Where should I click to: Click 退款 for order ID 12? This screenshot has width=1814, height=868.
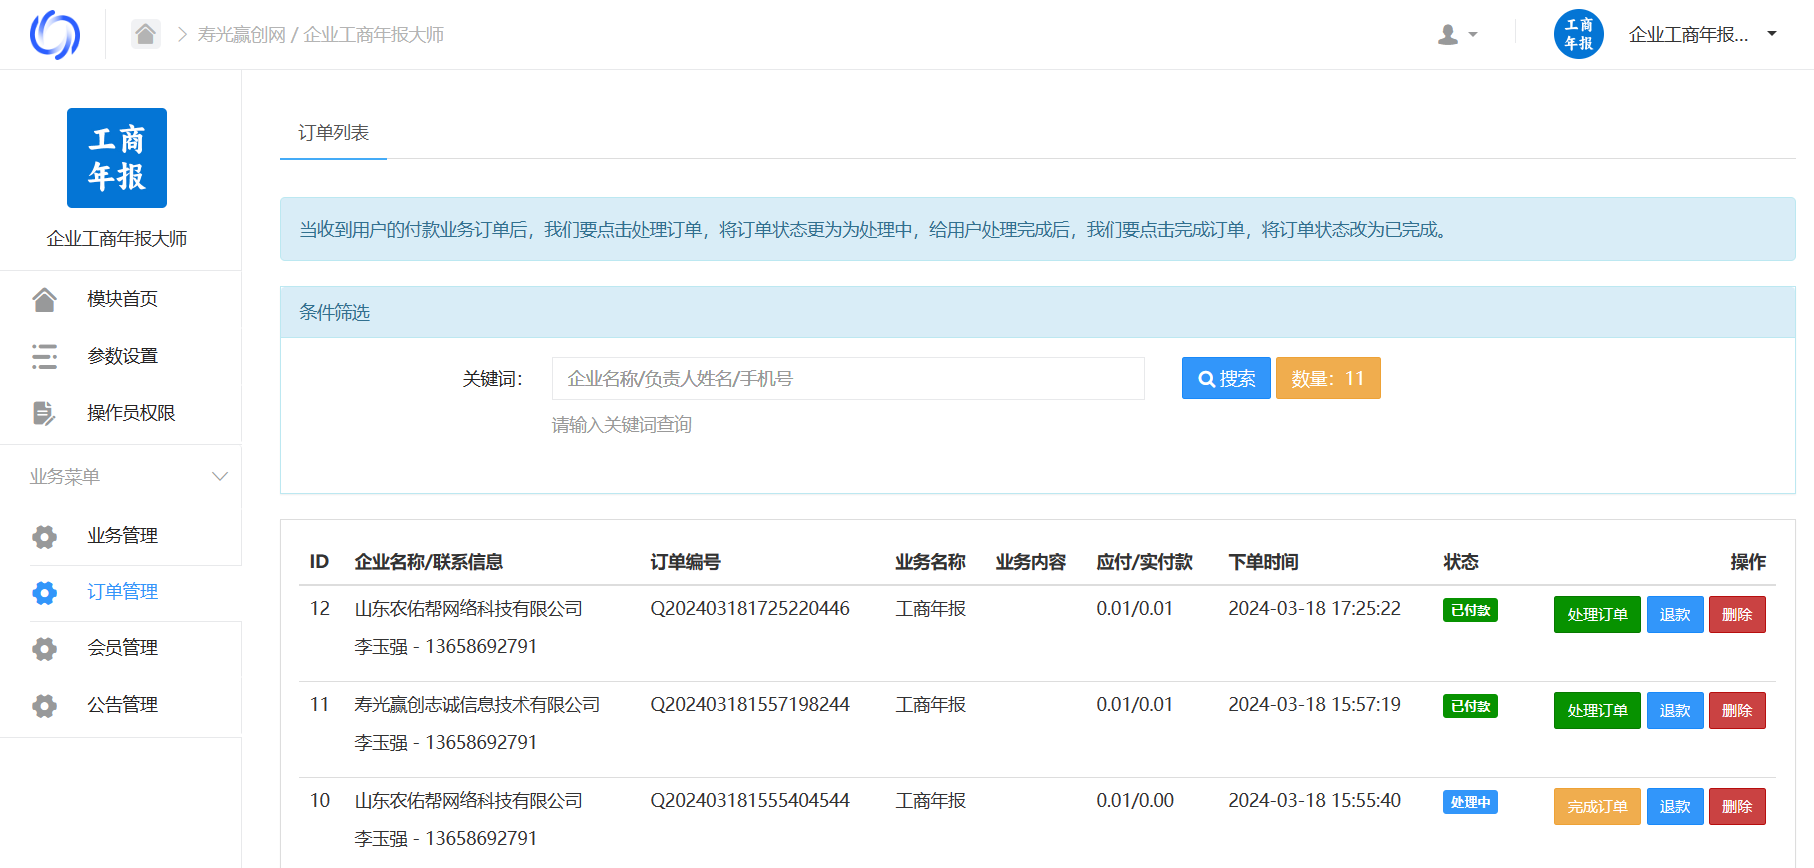pyautogui.click(x=1675, y=614)
